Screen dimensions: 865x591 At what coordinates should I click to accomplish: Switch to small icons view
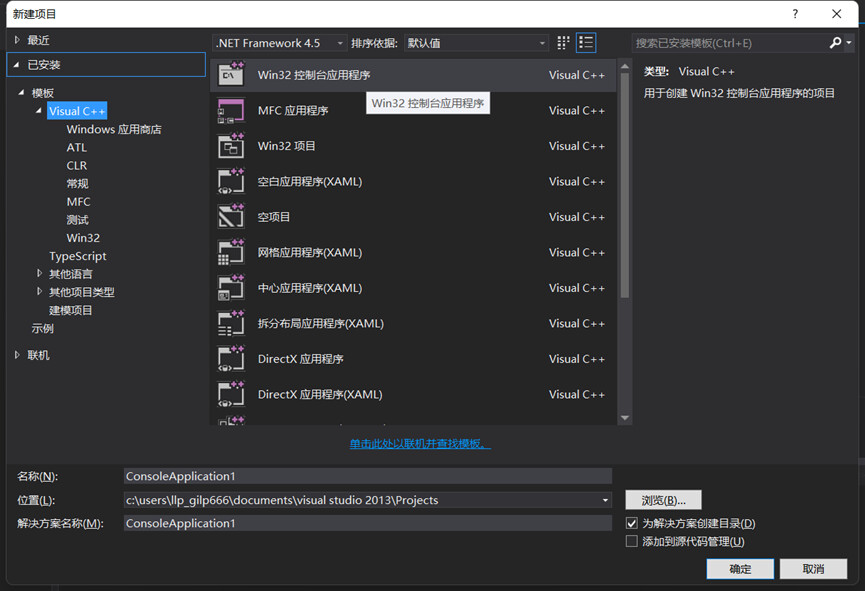point(563,43)
